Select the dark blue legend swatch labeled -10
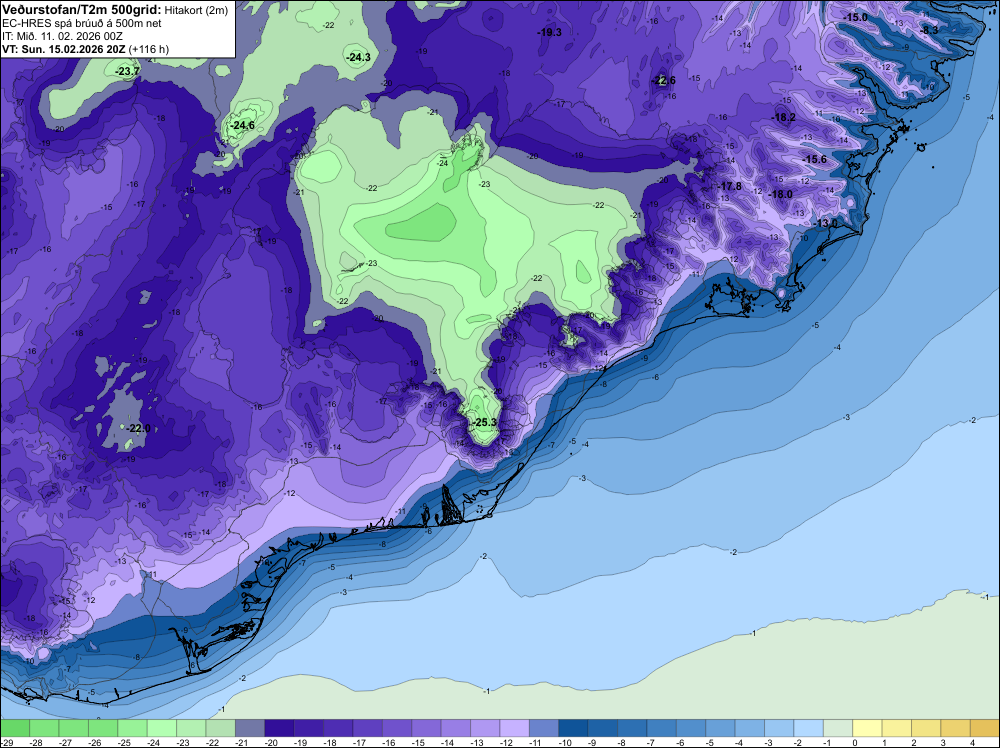Image resolution: width=1000 pixels, height=748 pixels. [x=573, y=728]
